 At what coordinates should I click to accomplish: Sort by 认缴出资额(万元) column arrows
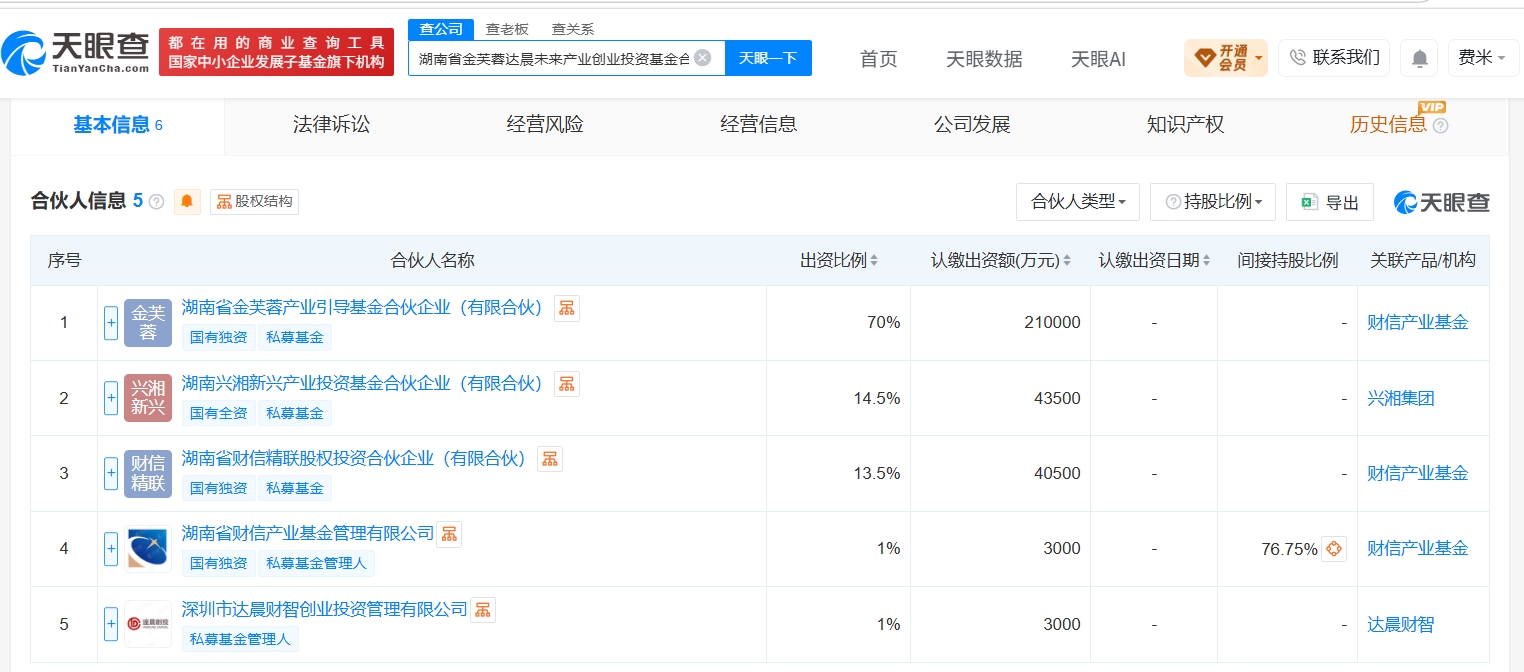[1066, 261]
